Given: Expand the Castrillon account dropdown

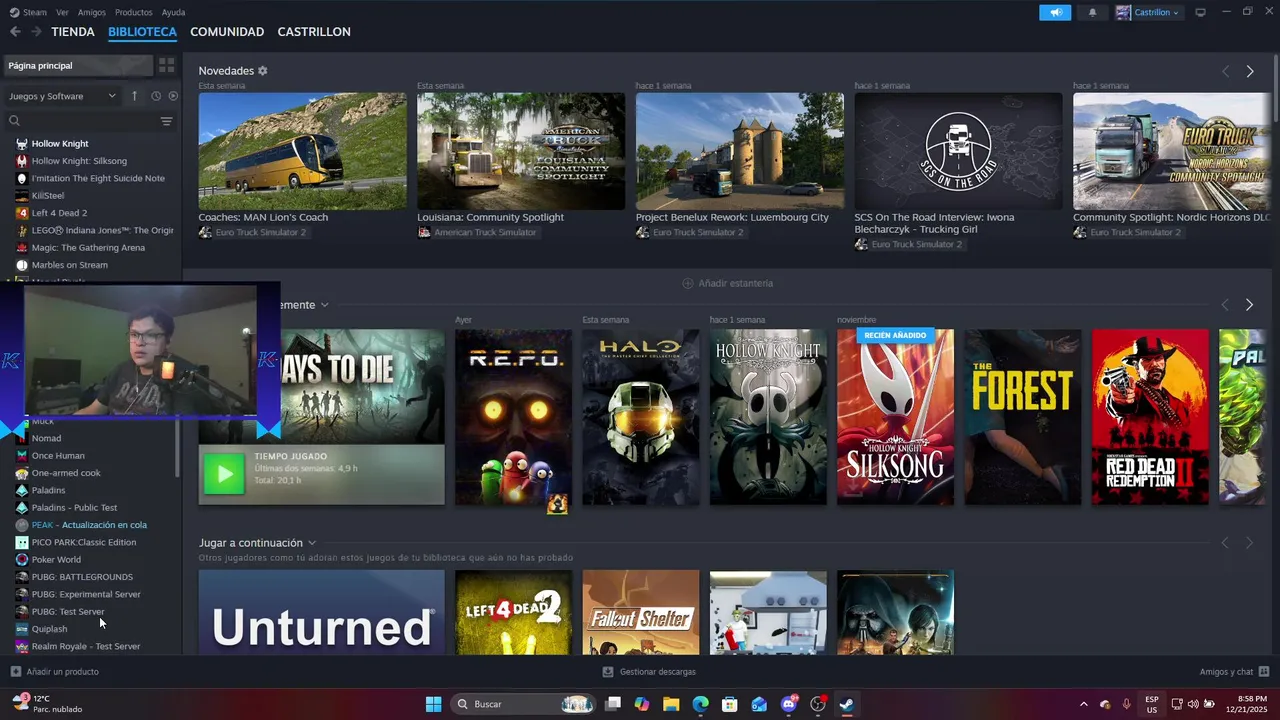Looking at the screenshot, I should [1147, 12].
